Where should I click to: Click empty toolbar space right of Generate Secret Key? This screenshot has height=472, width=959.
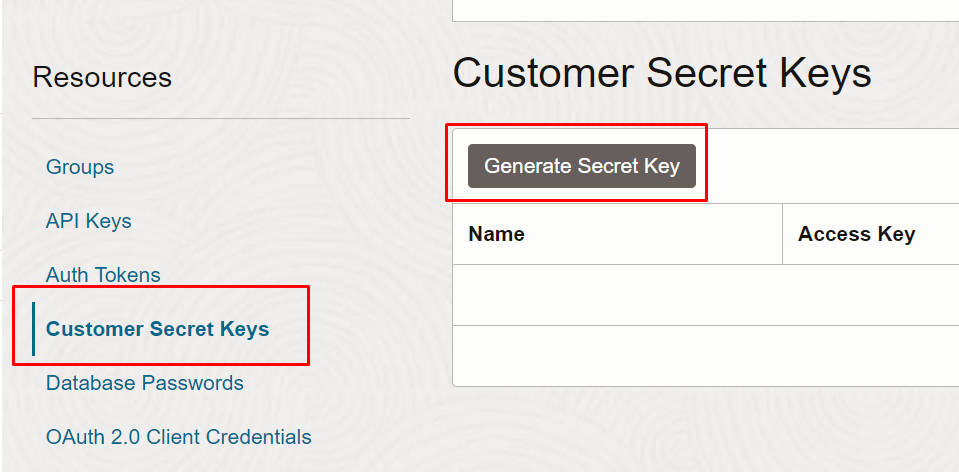coord(832,166)
